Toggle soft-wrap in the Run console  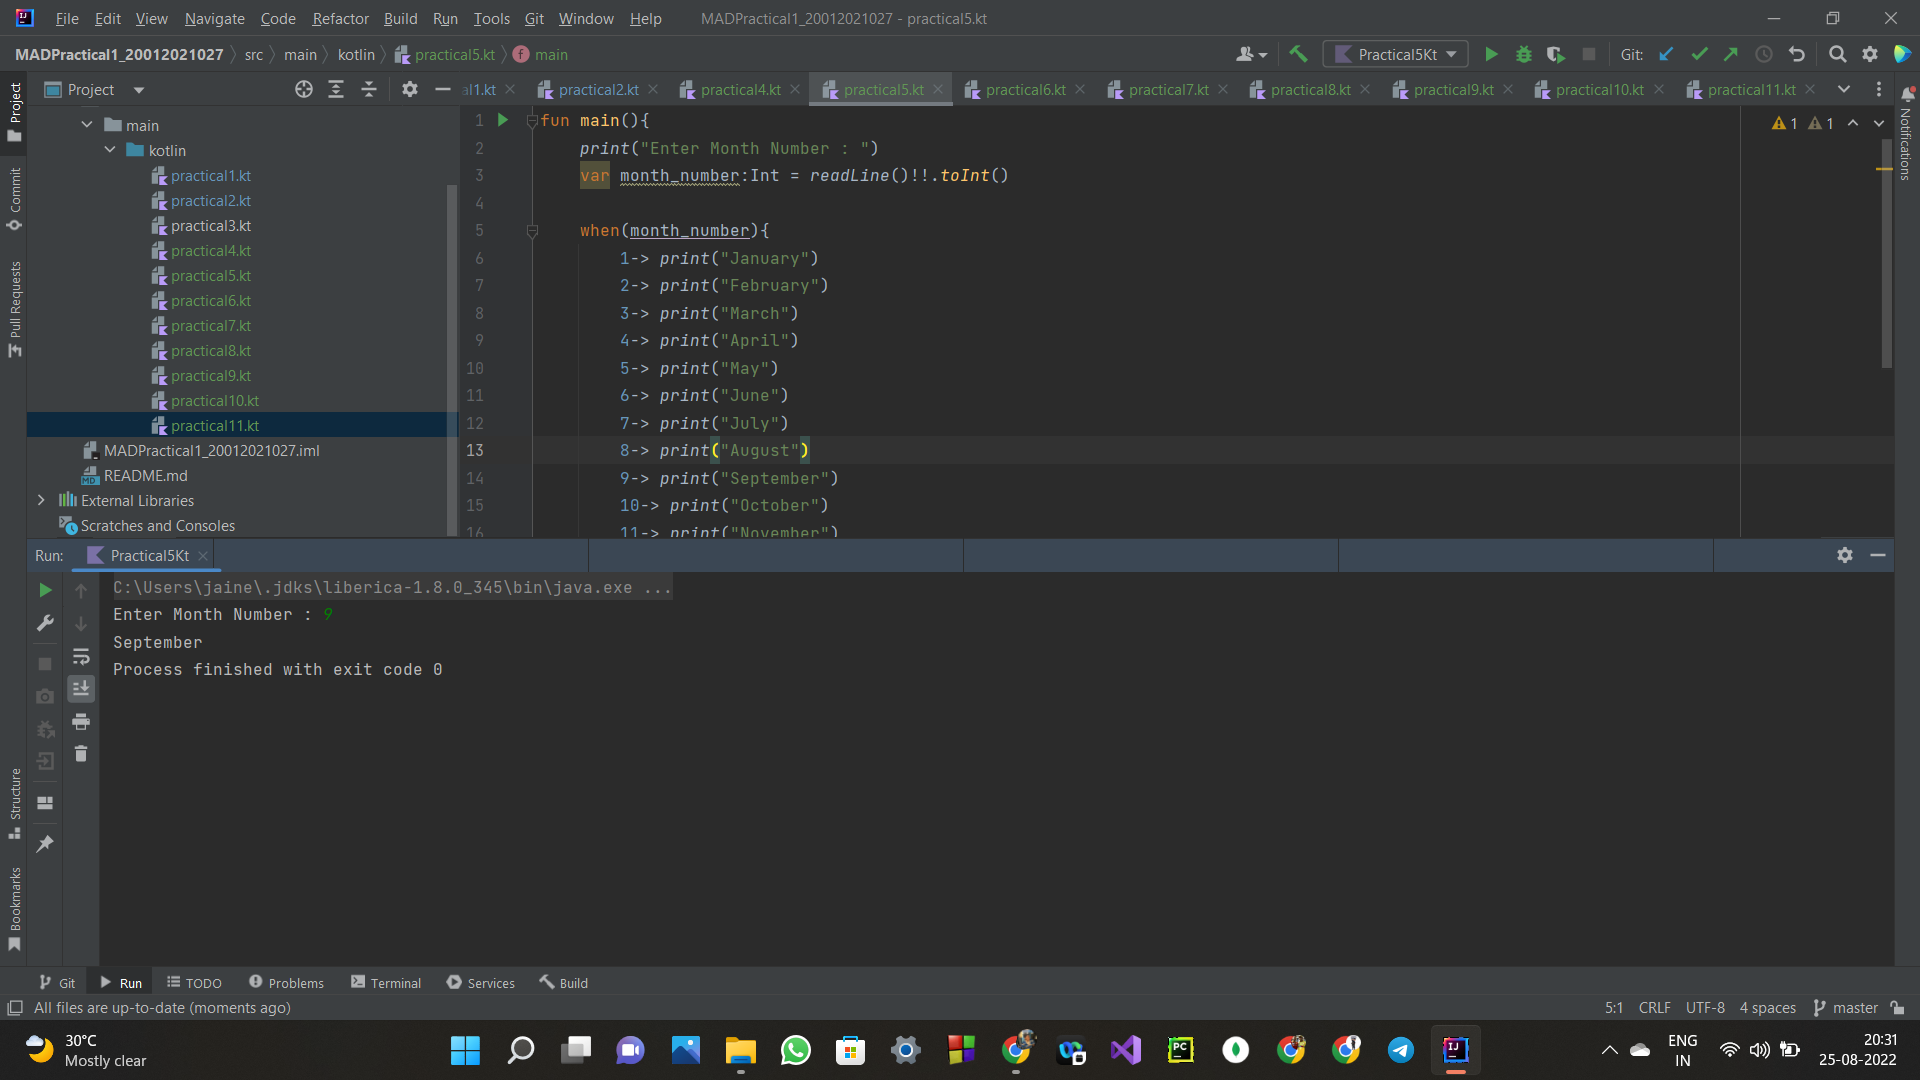pyautogui.click(x=81, y=657)
